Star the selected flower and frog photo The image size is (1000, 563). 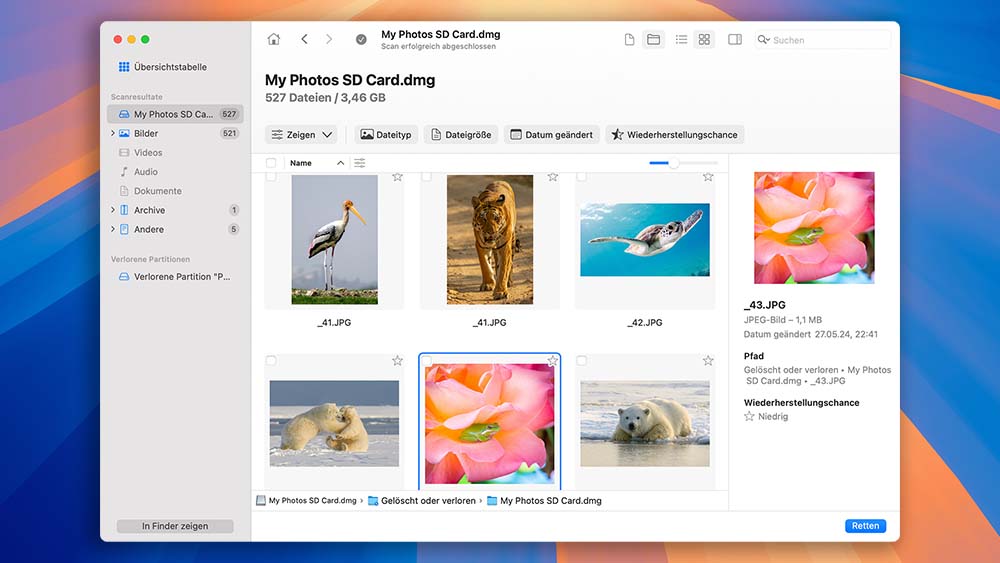[x=552, y=361]
